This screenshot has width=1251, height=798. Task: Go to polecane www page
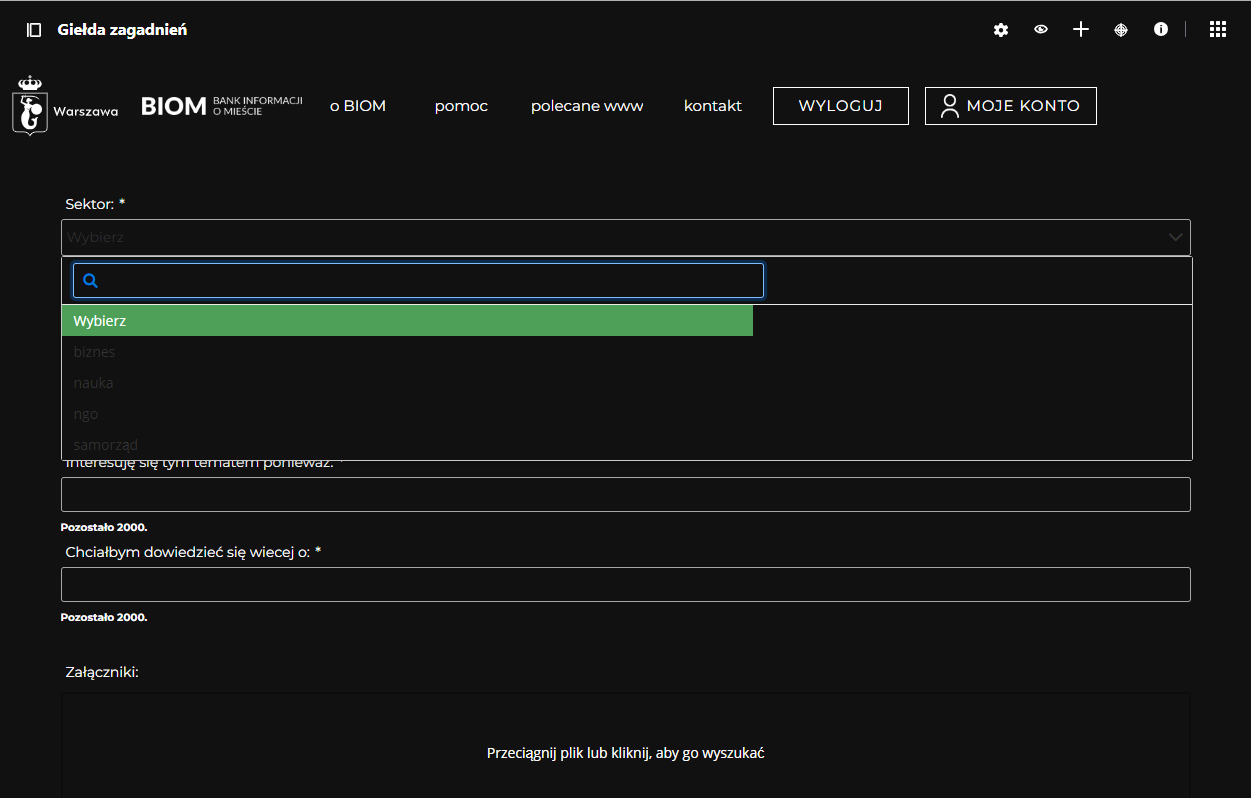(587, 106)
